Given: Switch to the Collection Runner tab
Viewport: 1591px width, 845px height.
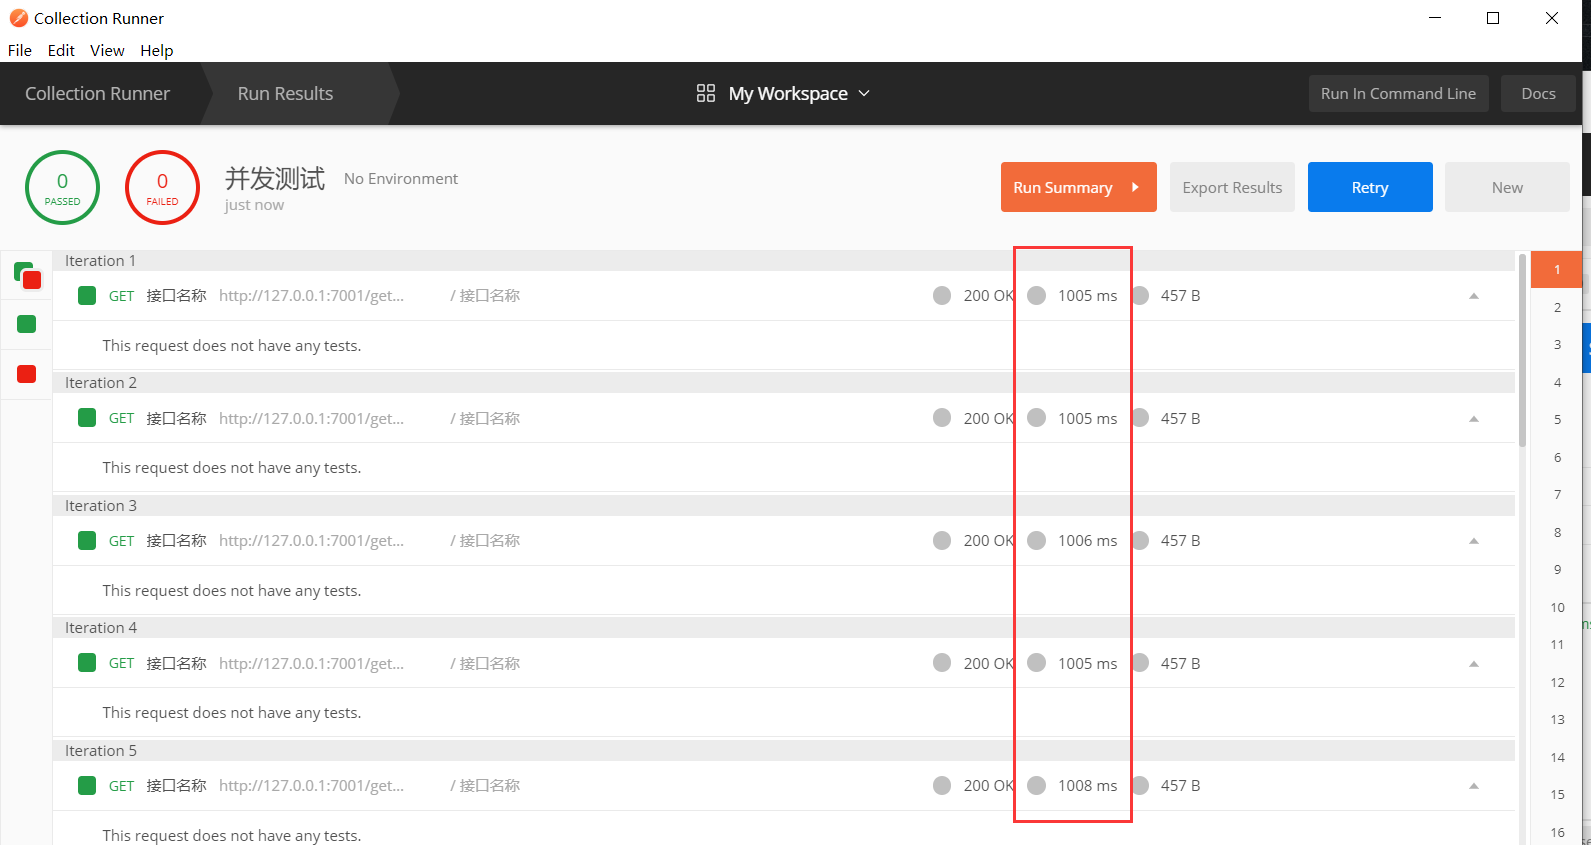Looking at the screenshot, I should pos(98,93).
